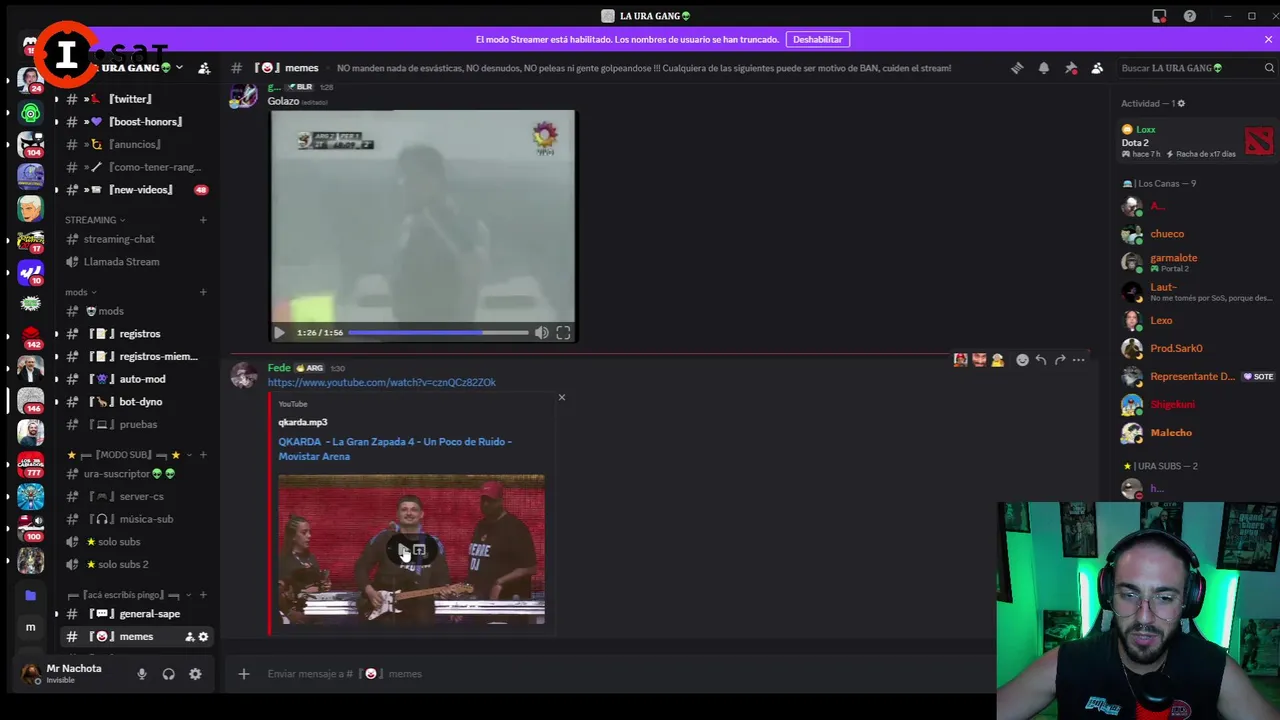Open the inbox icon in title bar
Image resolution: width=1280 pixels, height=720 pixels.
(x=1159, y=16)
